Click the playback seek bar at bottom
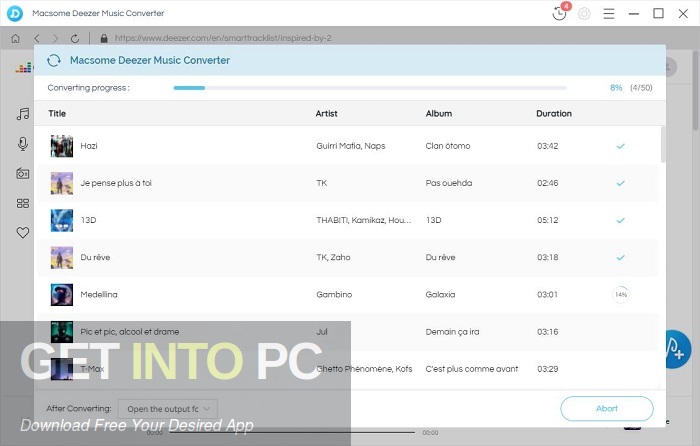The width and height of the screenshot is (700, 446). point(292,432)
